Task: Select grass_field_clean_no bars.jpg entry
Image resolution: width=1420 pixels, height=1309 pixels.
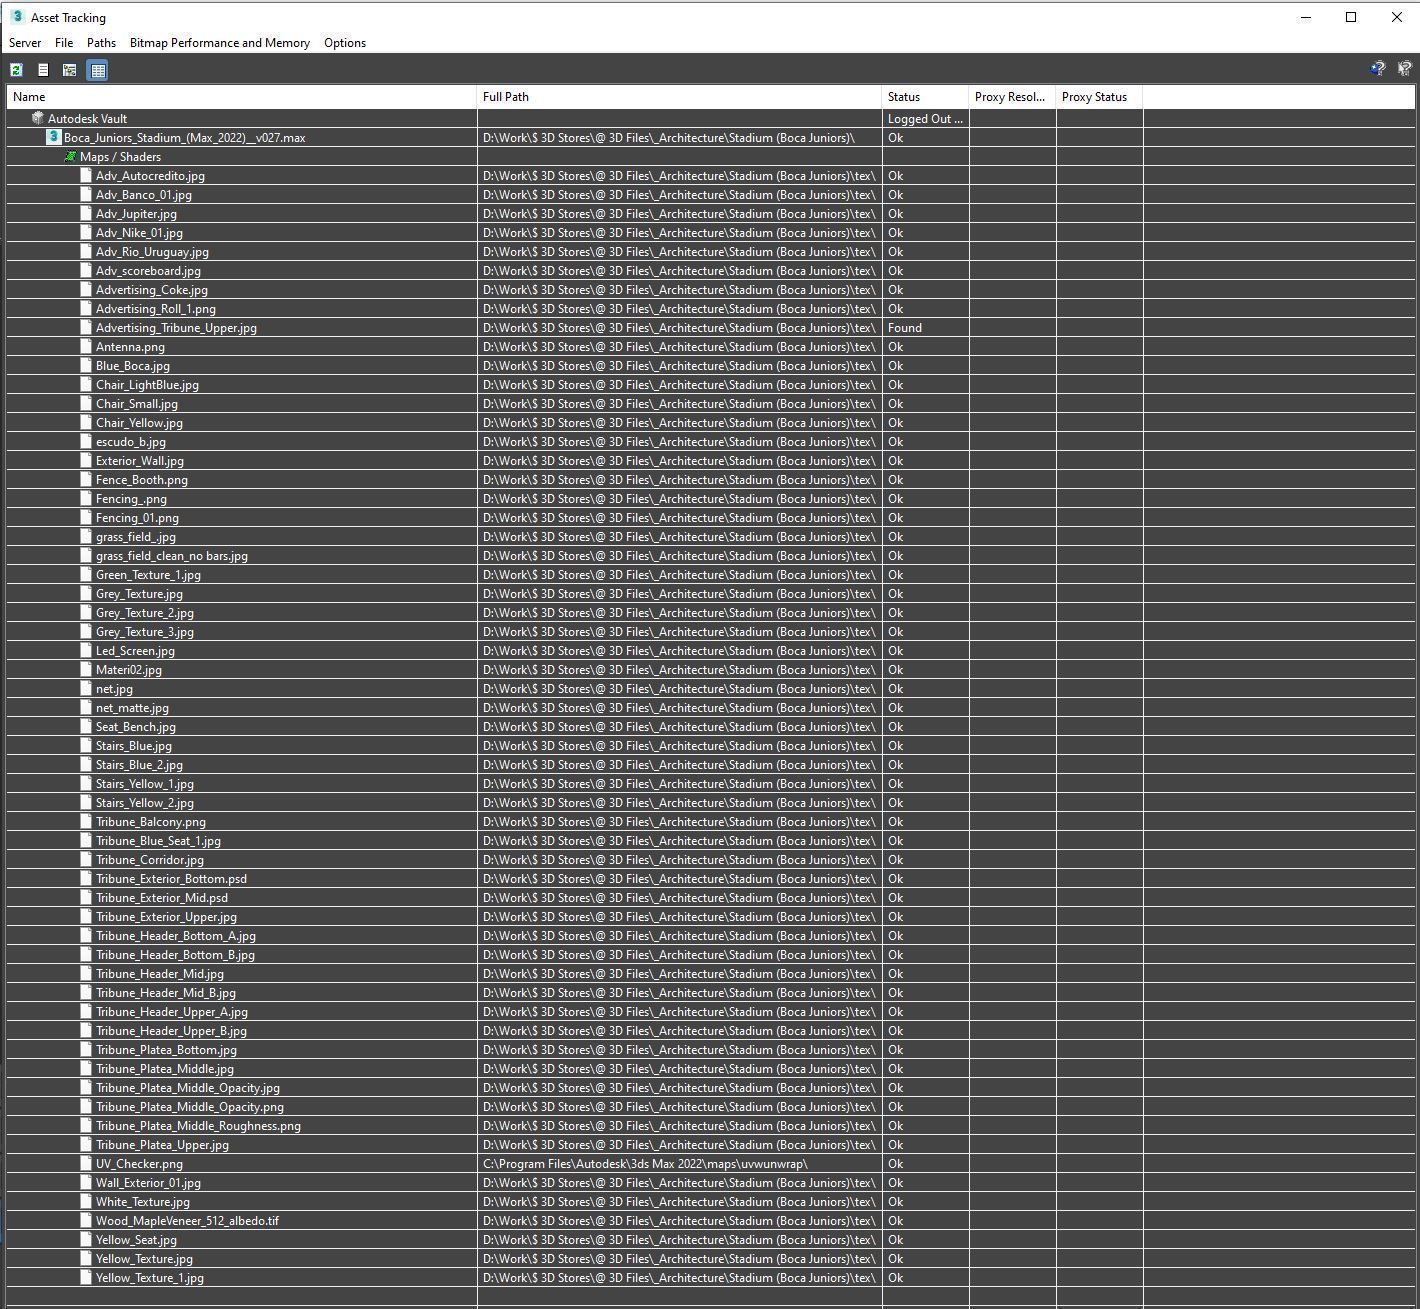Action: click(172, 555)
